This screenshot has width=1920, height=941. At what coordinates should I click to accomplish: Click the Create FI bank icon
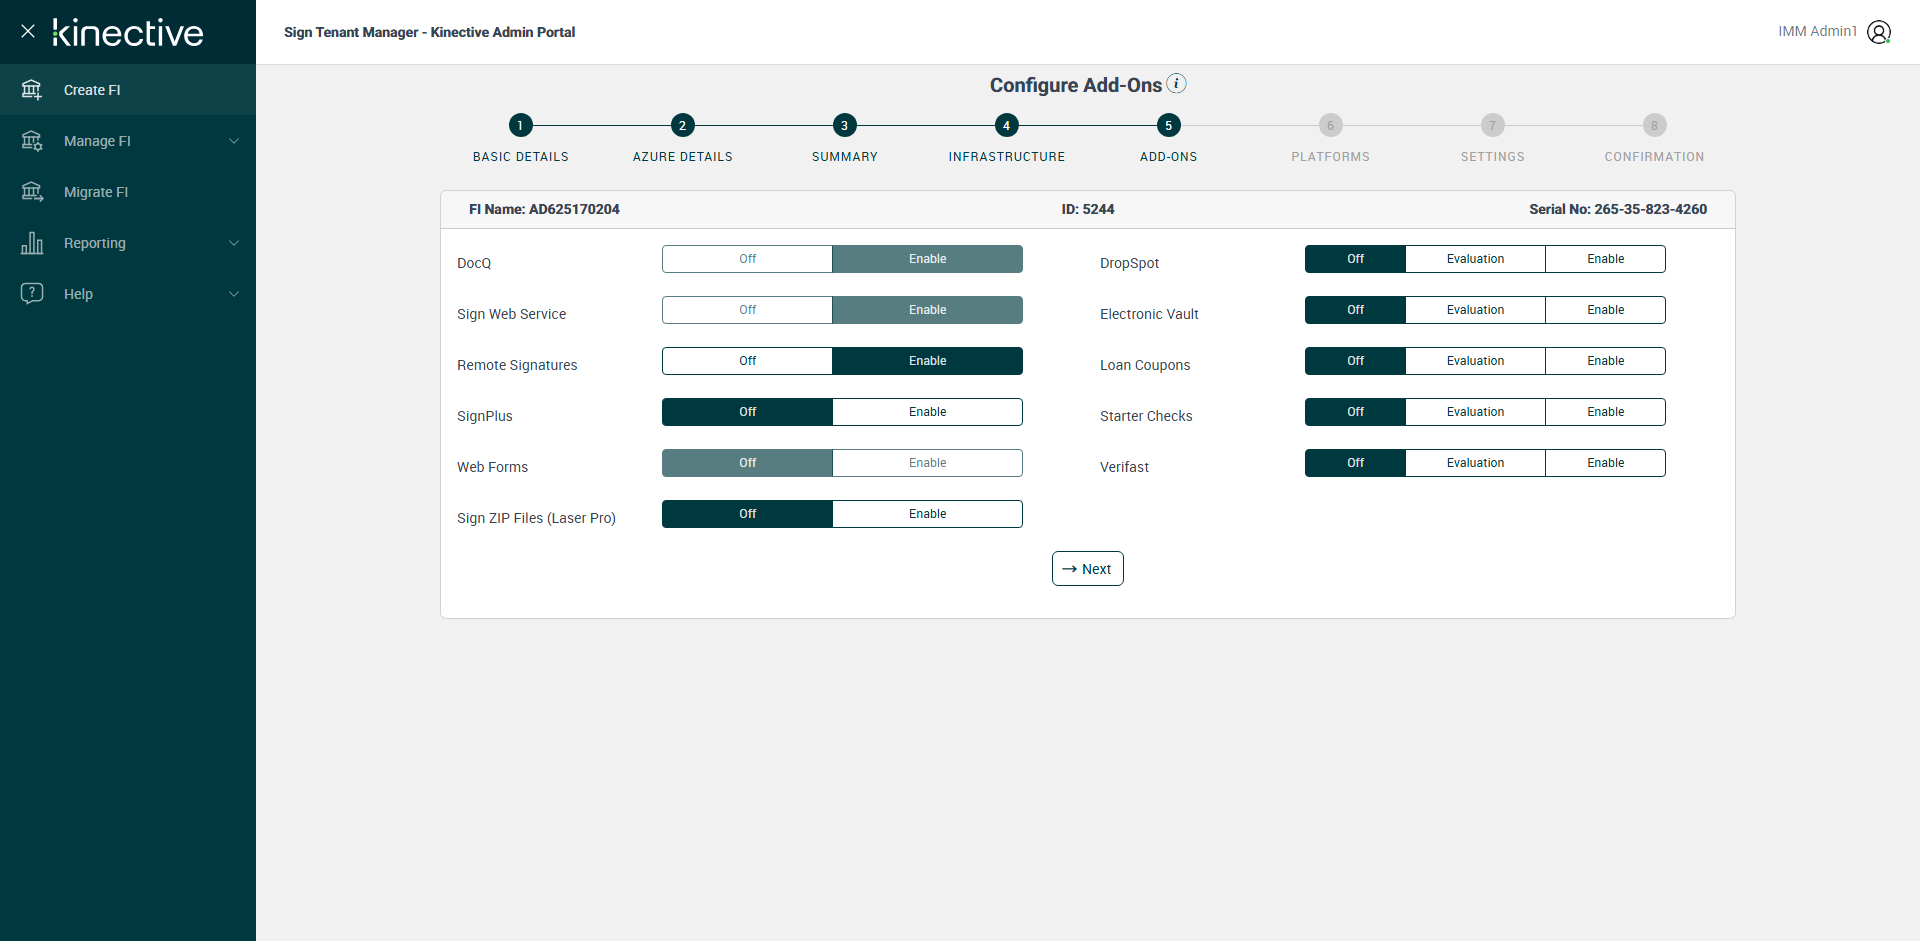pyautogui.click(x=32, y=90)
